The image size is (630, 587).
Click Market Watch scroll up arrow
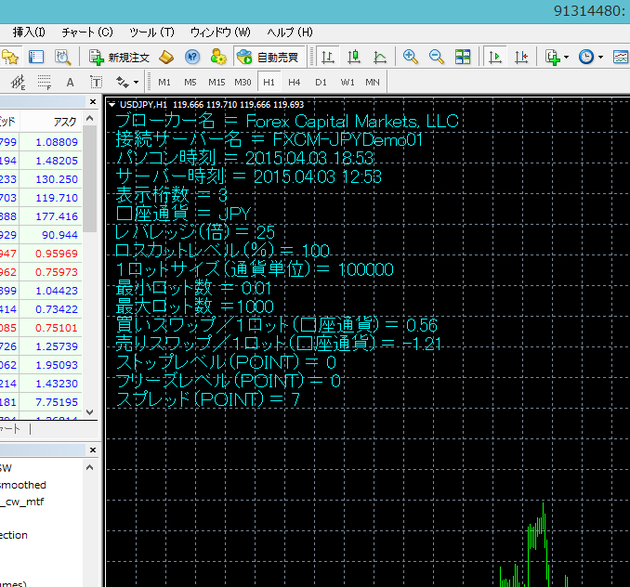point(90,118)
